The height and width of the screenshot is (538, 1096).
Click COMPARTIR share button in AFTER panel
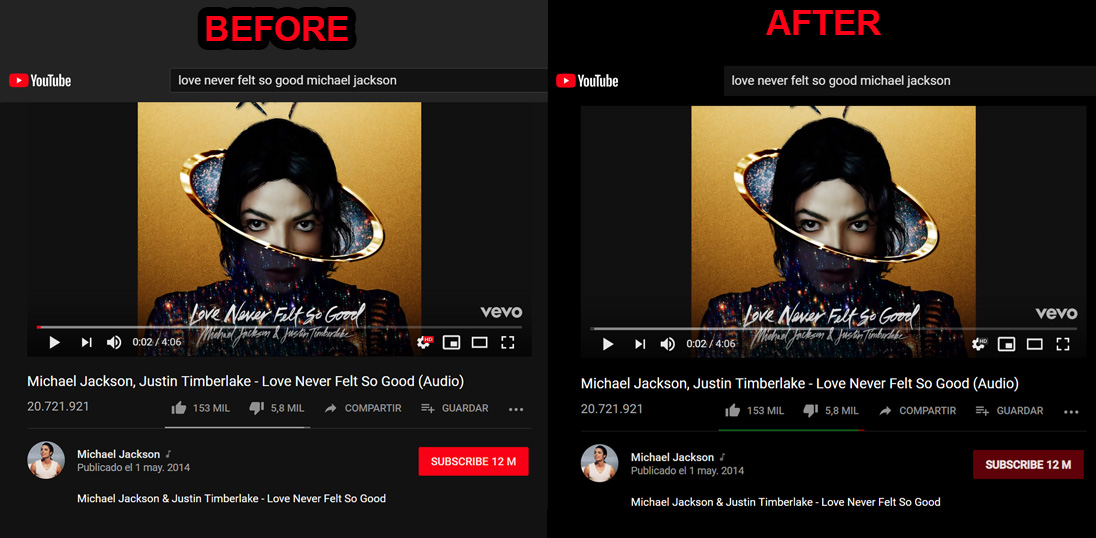pyautogui.click(x=917, y=411)
